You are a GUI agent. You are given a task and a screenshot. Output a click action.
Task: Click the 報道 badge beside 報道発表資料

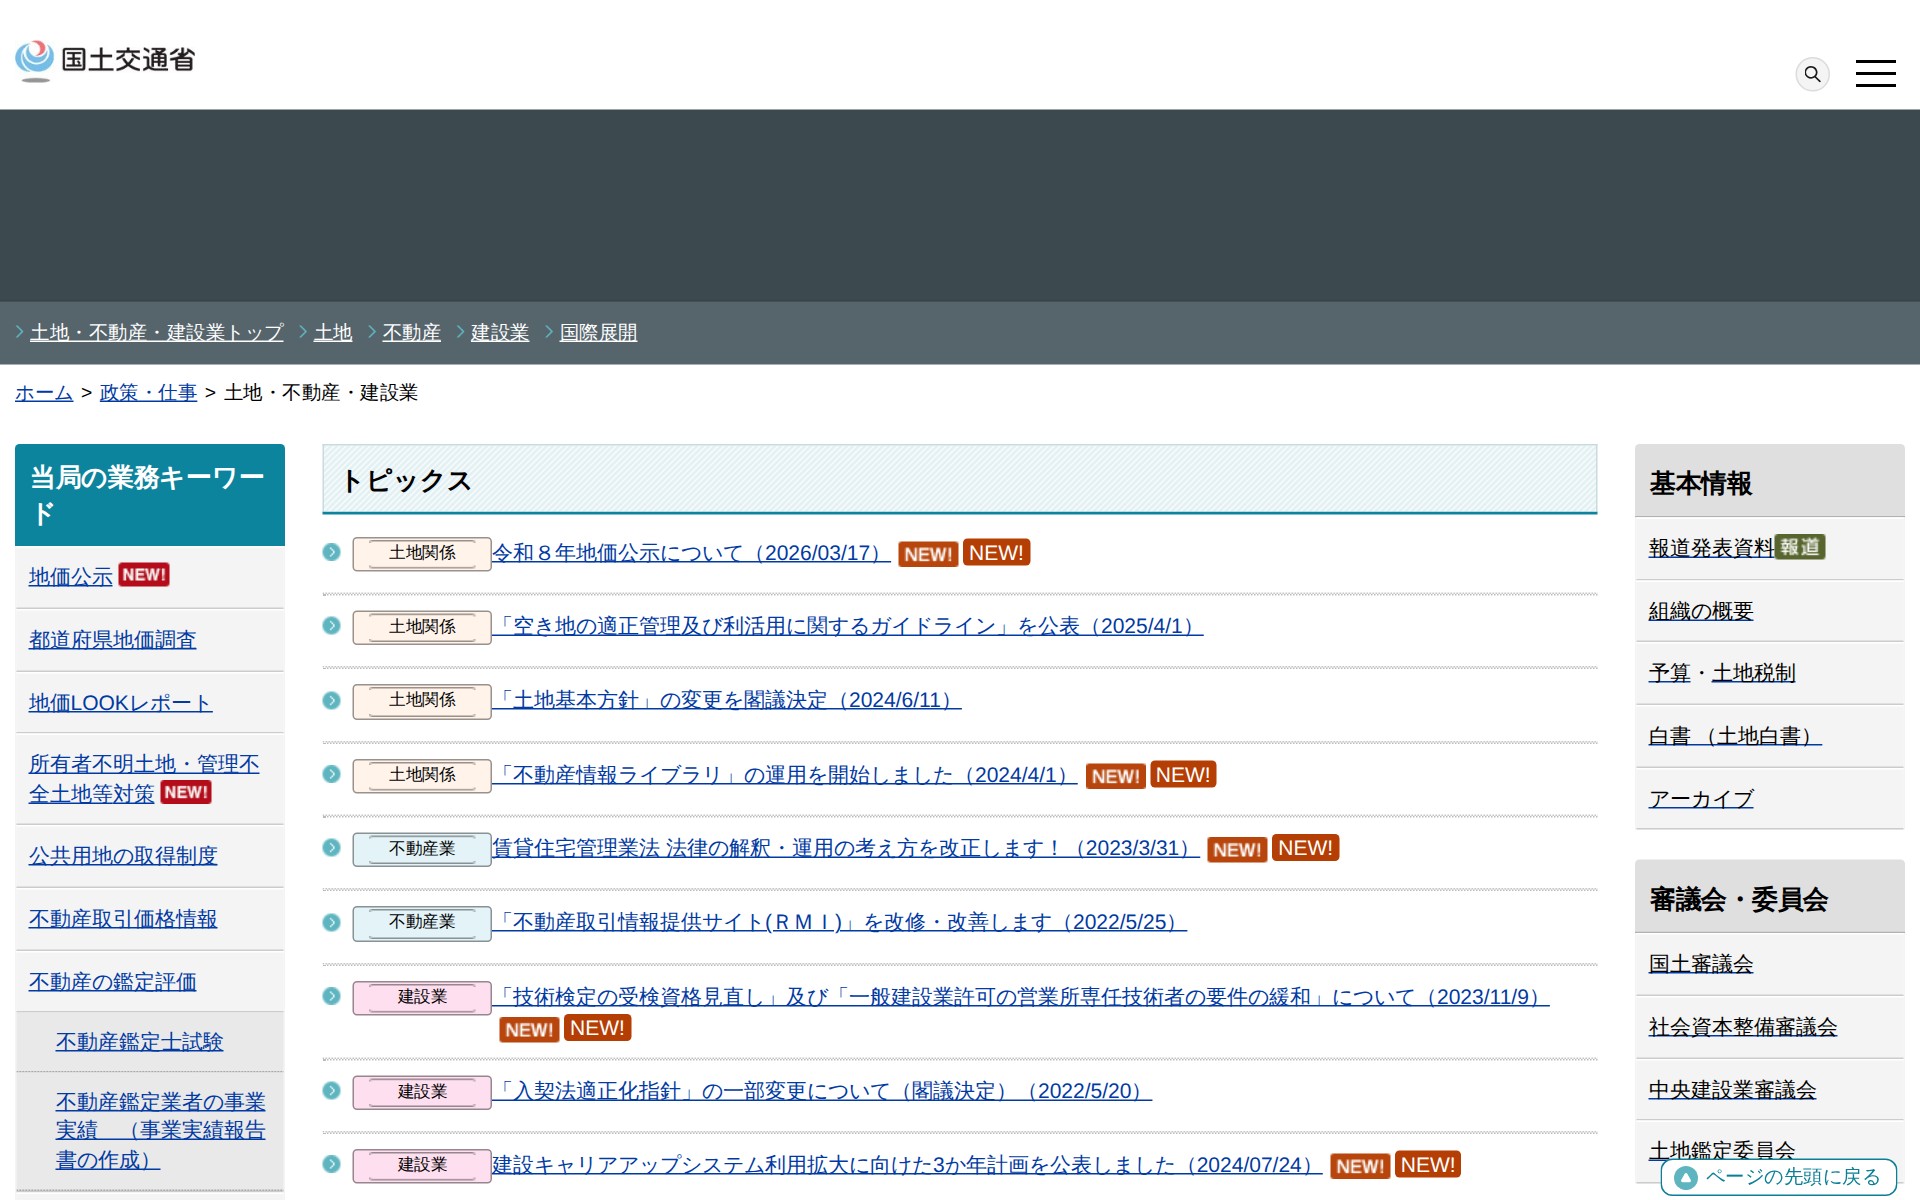click(1800, 547)
